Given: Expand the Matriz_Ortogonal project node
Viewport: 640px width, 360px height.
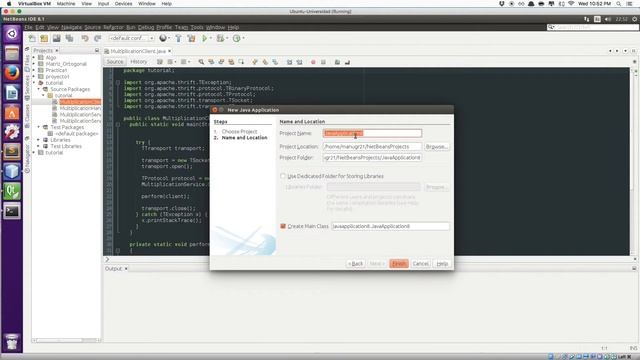Looking at the screenshot, I should (x=34, y=64).
